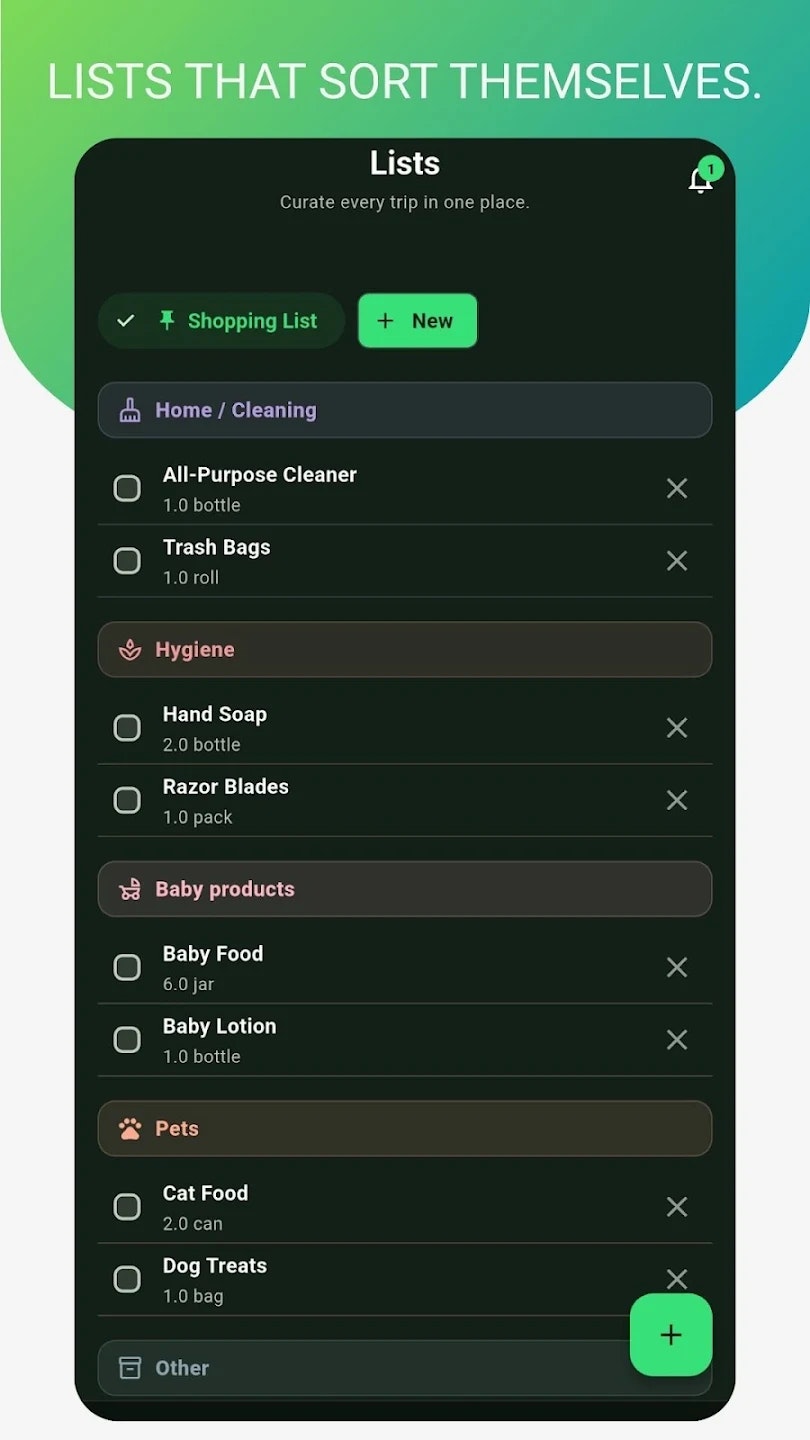Image resolution: width=810 pixels, height=1440 pixels.
Task: Click the stroller icon on Baby products
Action: [131, 889]
